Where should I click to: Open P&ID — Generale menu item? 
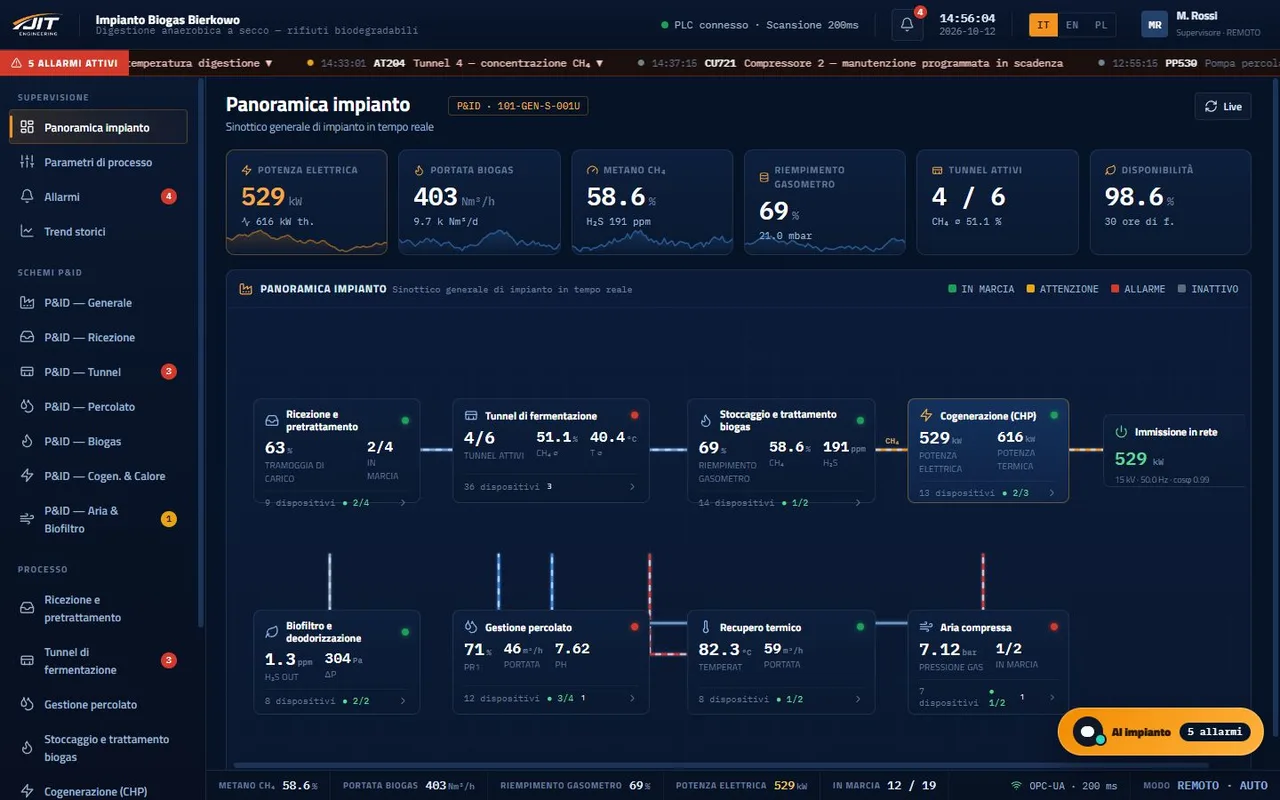click(98, 303)
